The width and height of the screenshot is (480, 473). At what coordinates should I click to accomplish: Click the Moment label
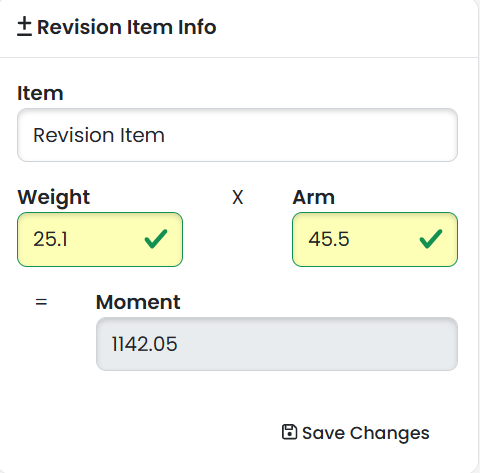tap(138, 302)
